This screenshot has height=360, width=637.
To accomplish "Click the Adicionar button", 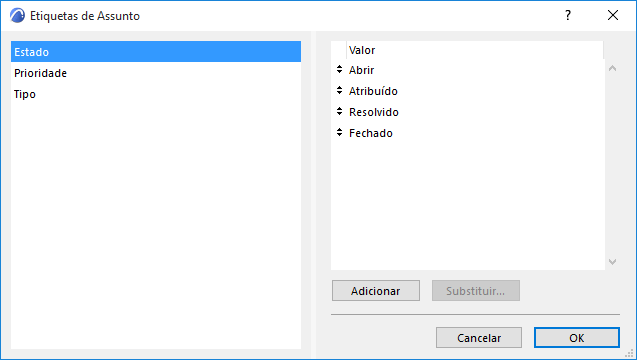I will click(x=376, y=291).
